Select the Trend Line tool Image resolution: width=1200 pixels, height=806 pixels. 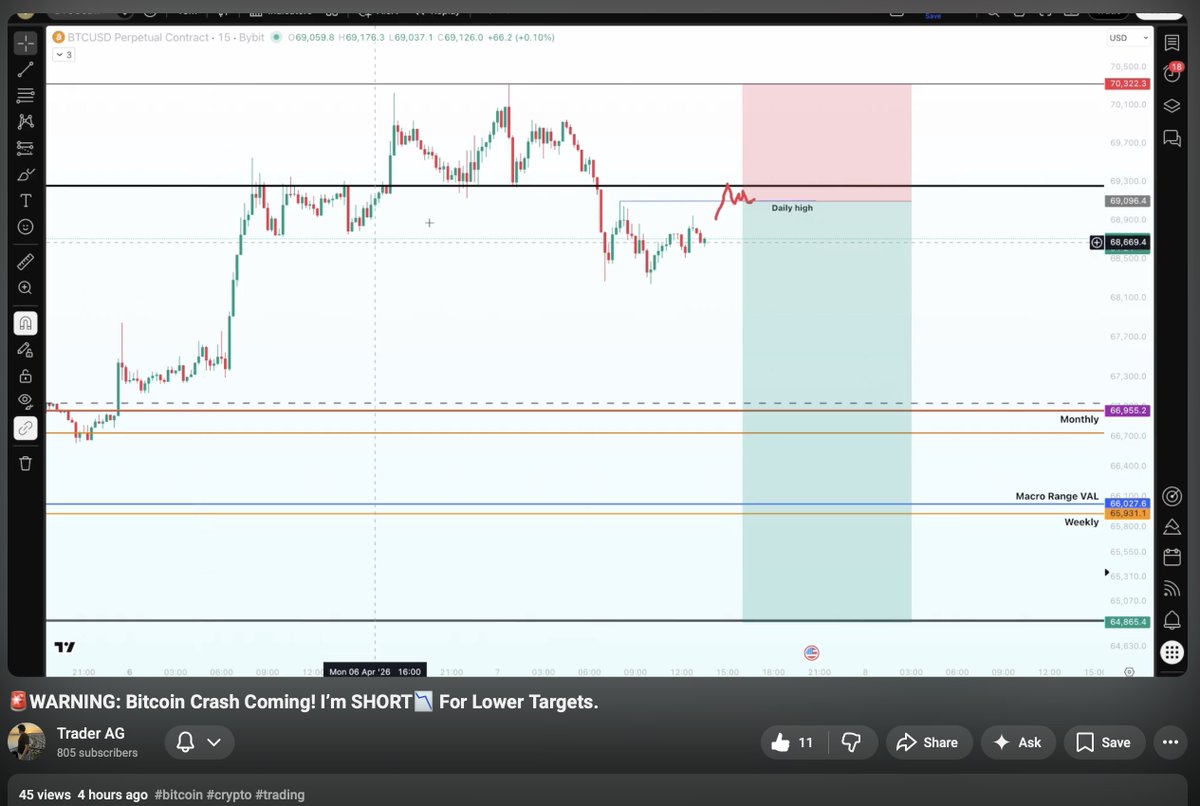click(26, 68)
